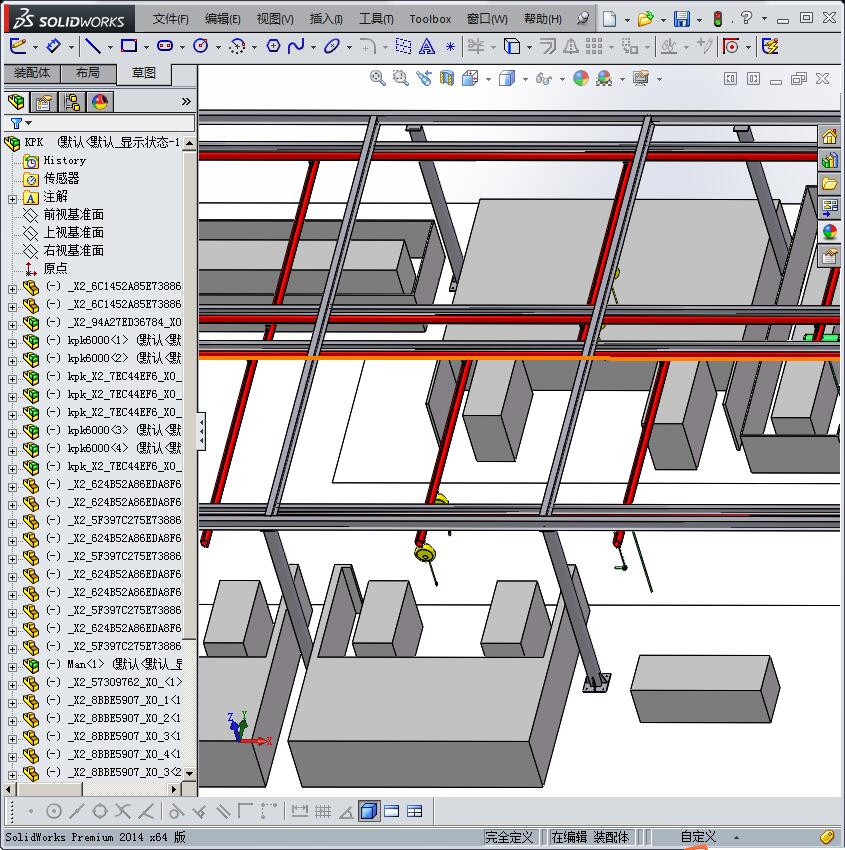
Task: Toggle the Tangent snap icon
Action: tap(176, 811)
